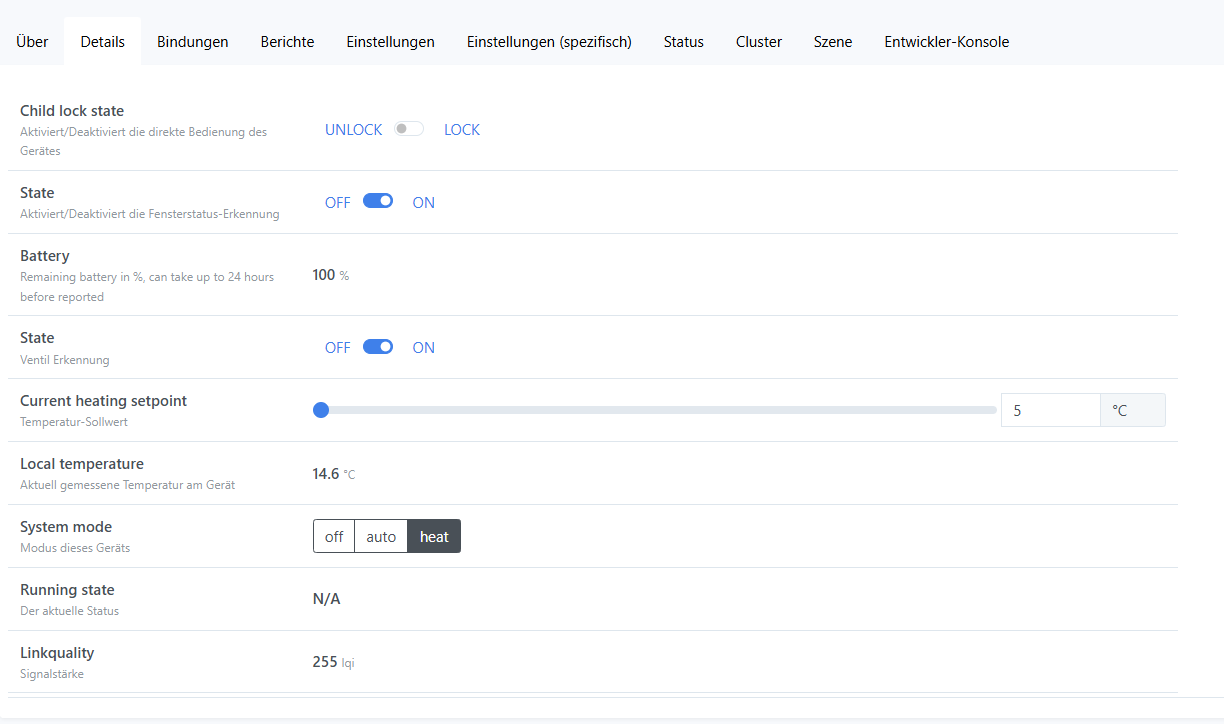Open the Einstellungen (spezifisch) tab
Viewport: 1224px width, 724px height.
pyautogui.click(x=549, y=42)
